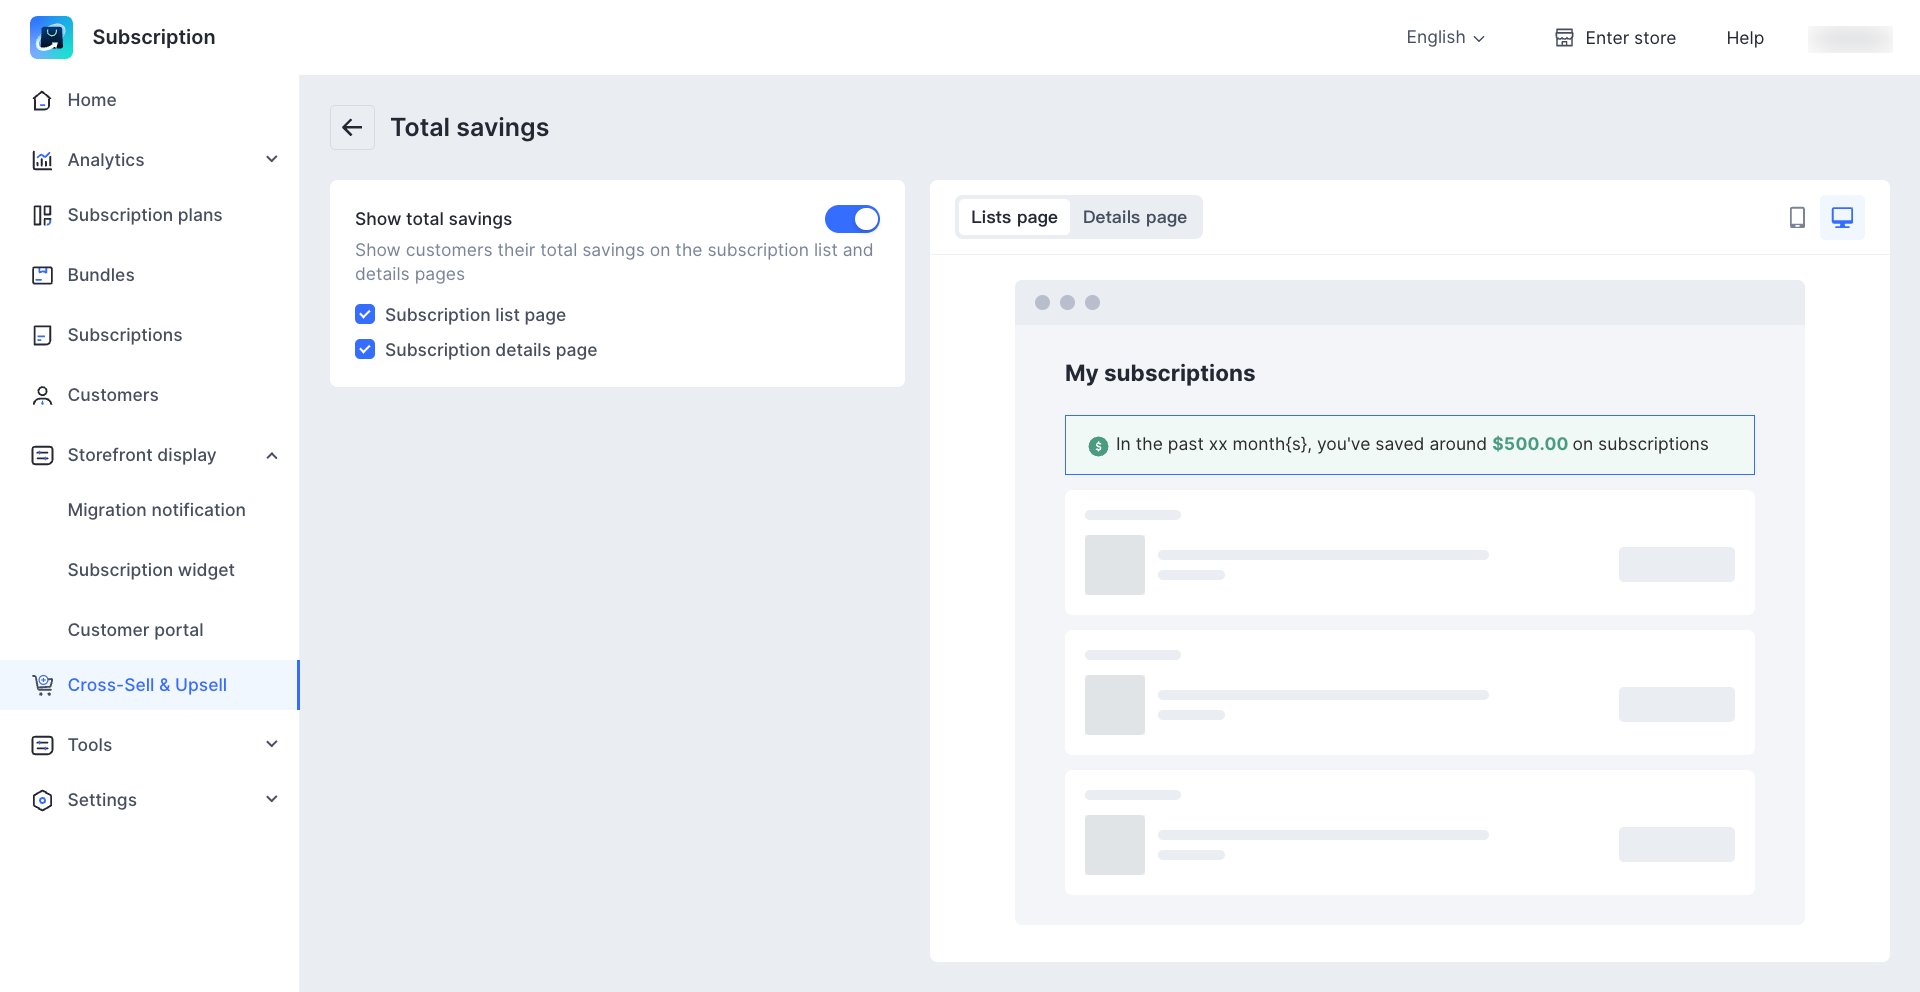Click the back arrow next to Total savings
The height and width of the screenshot is (992, 1920).
point(352,128)
